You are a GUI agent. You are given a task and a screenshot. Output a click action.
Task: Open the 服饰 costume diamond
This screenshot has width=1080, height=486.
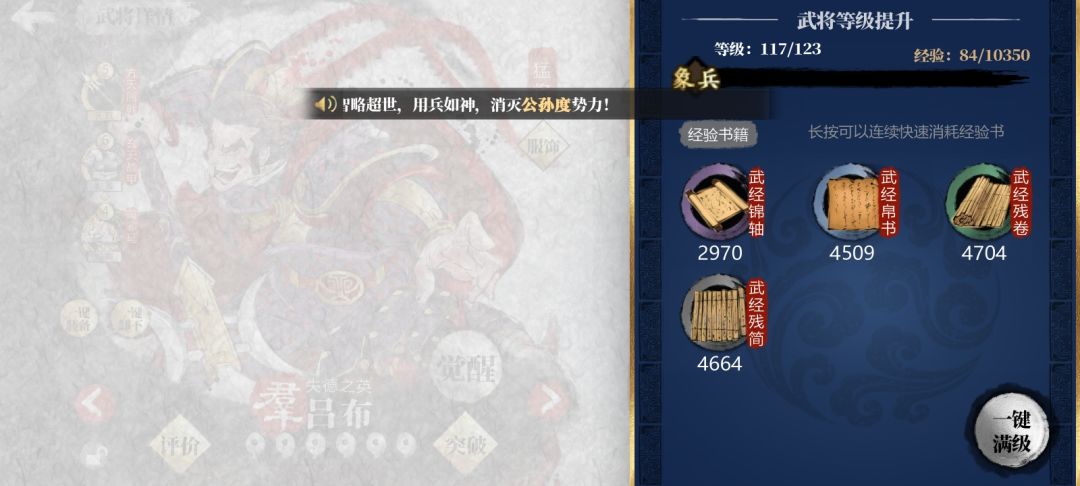click(x=544, y=147)
